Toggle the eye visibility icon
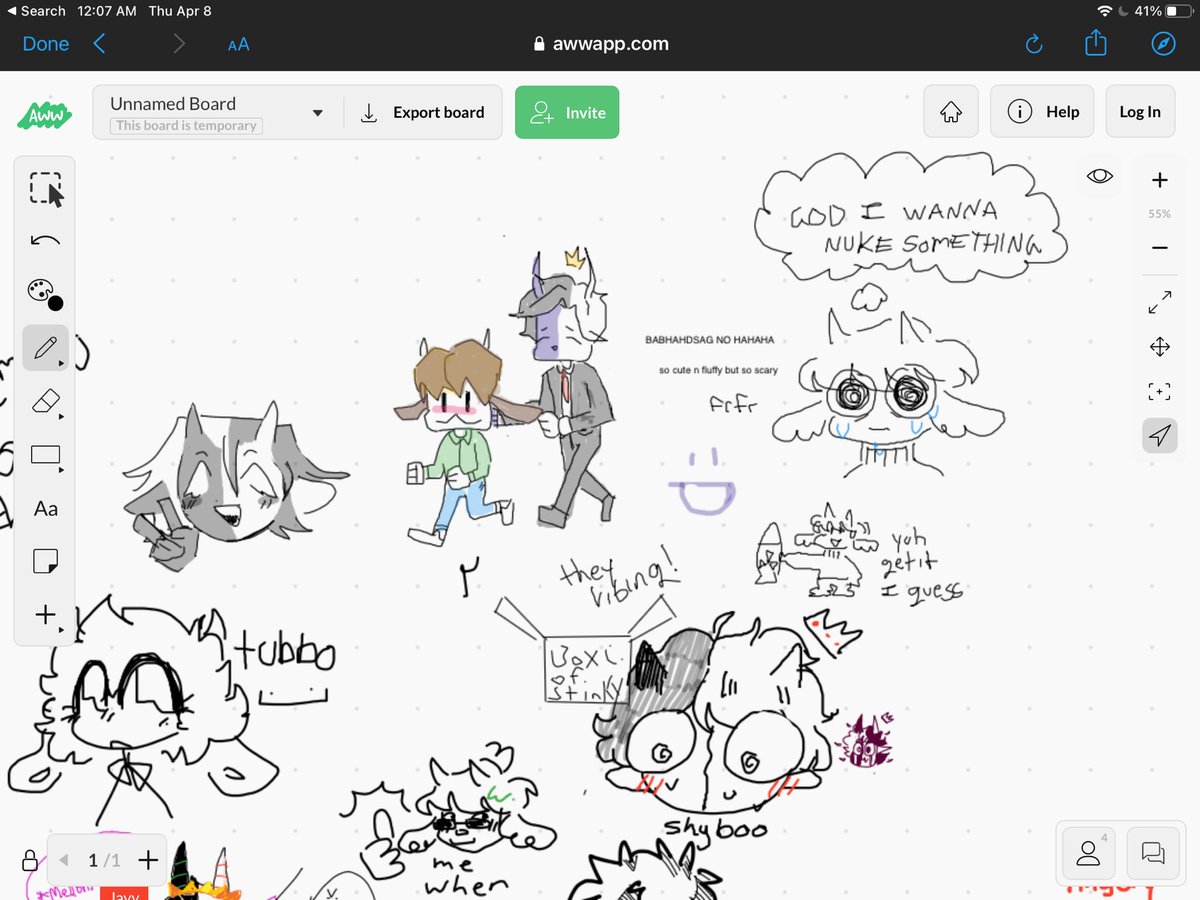The height and width of the screenshot is (900, 1200). pyautogui.click(x=1100, y=177)
